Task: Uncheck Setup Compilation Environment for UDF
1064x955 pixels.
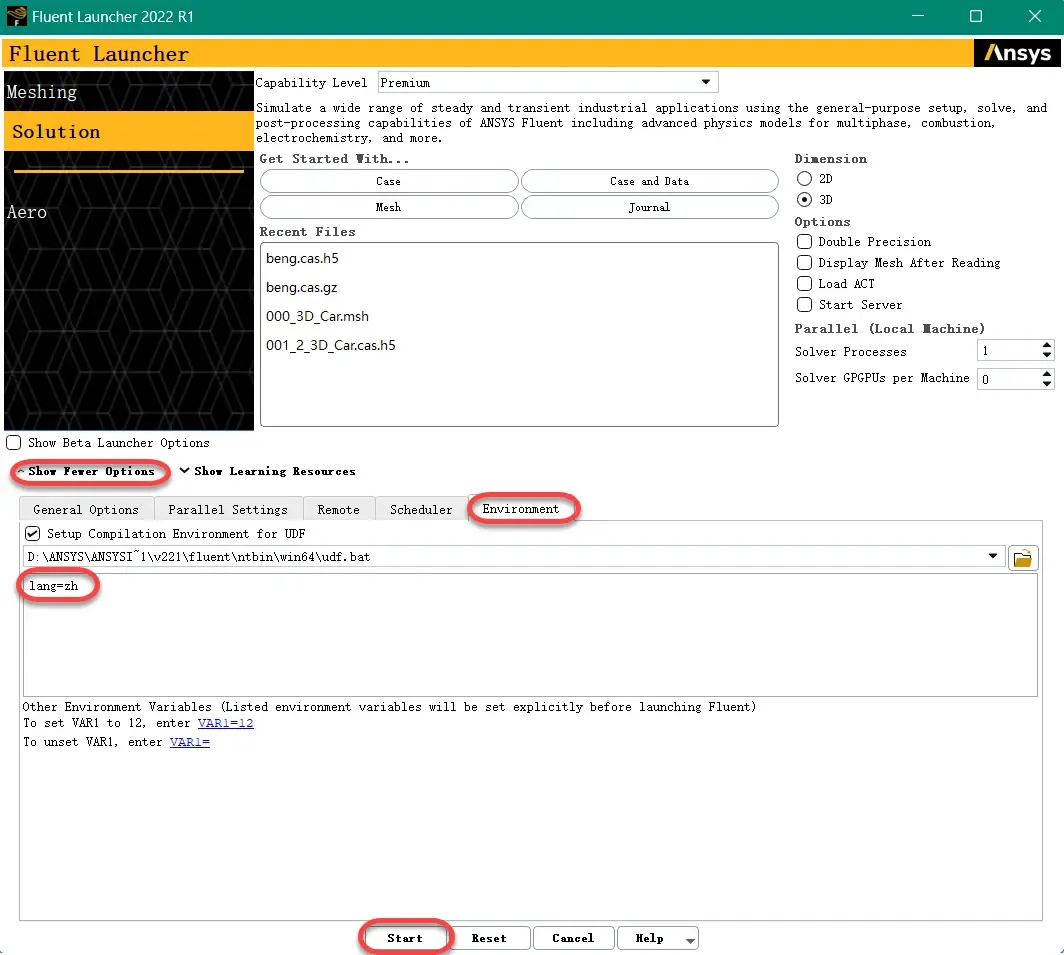Action: (x=32, y=533)
